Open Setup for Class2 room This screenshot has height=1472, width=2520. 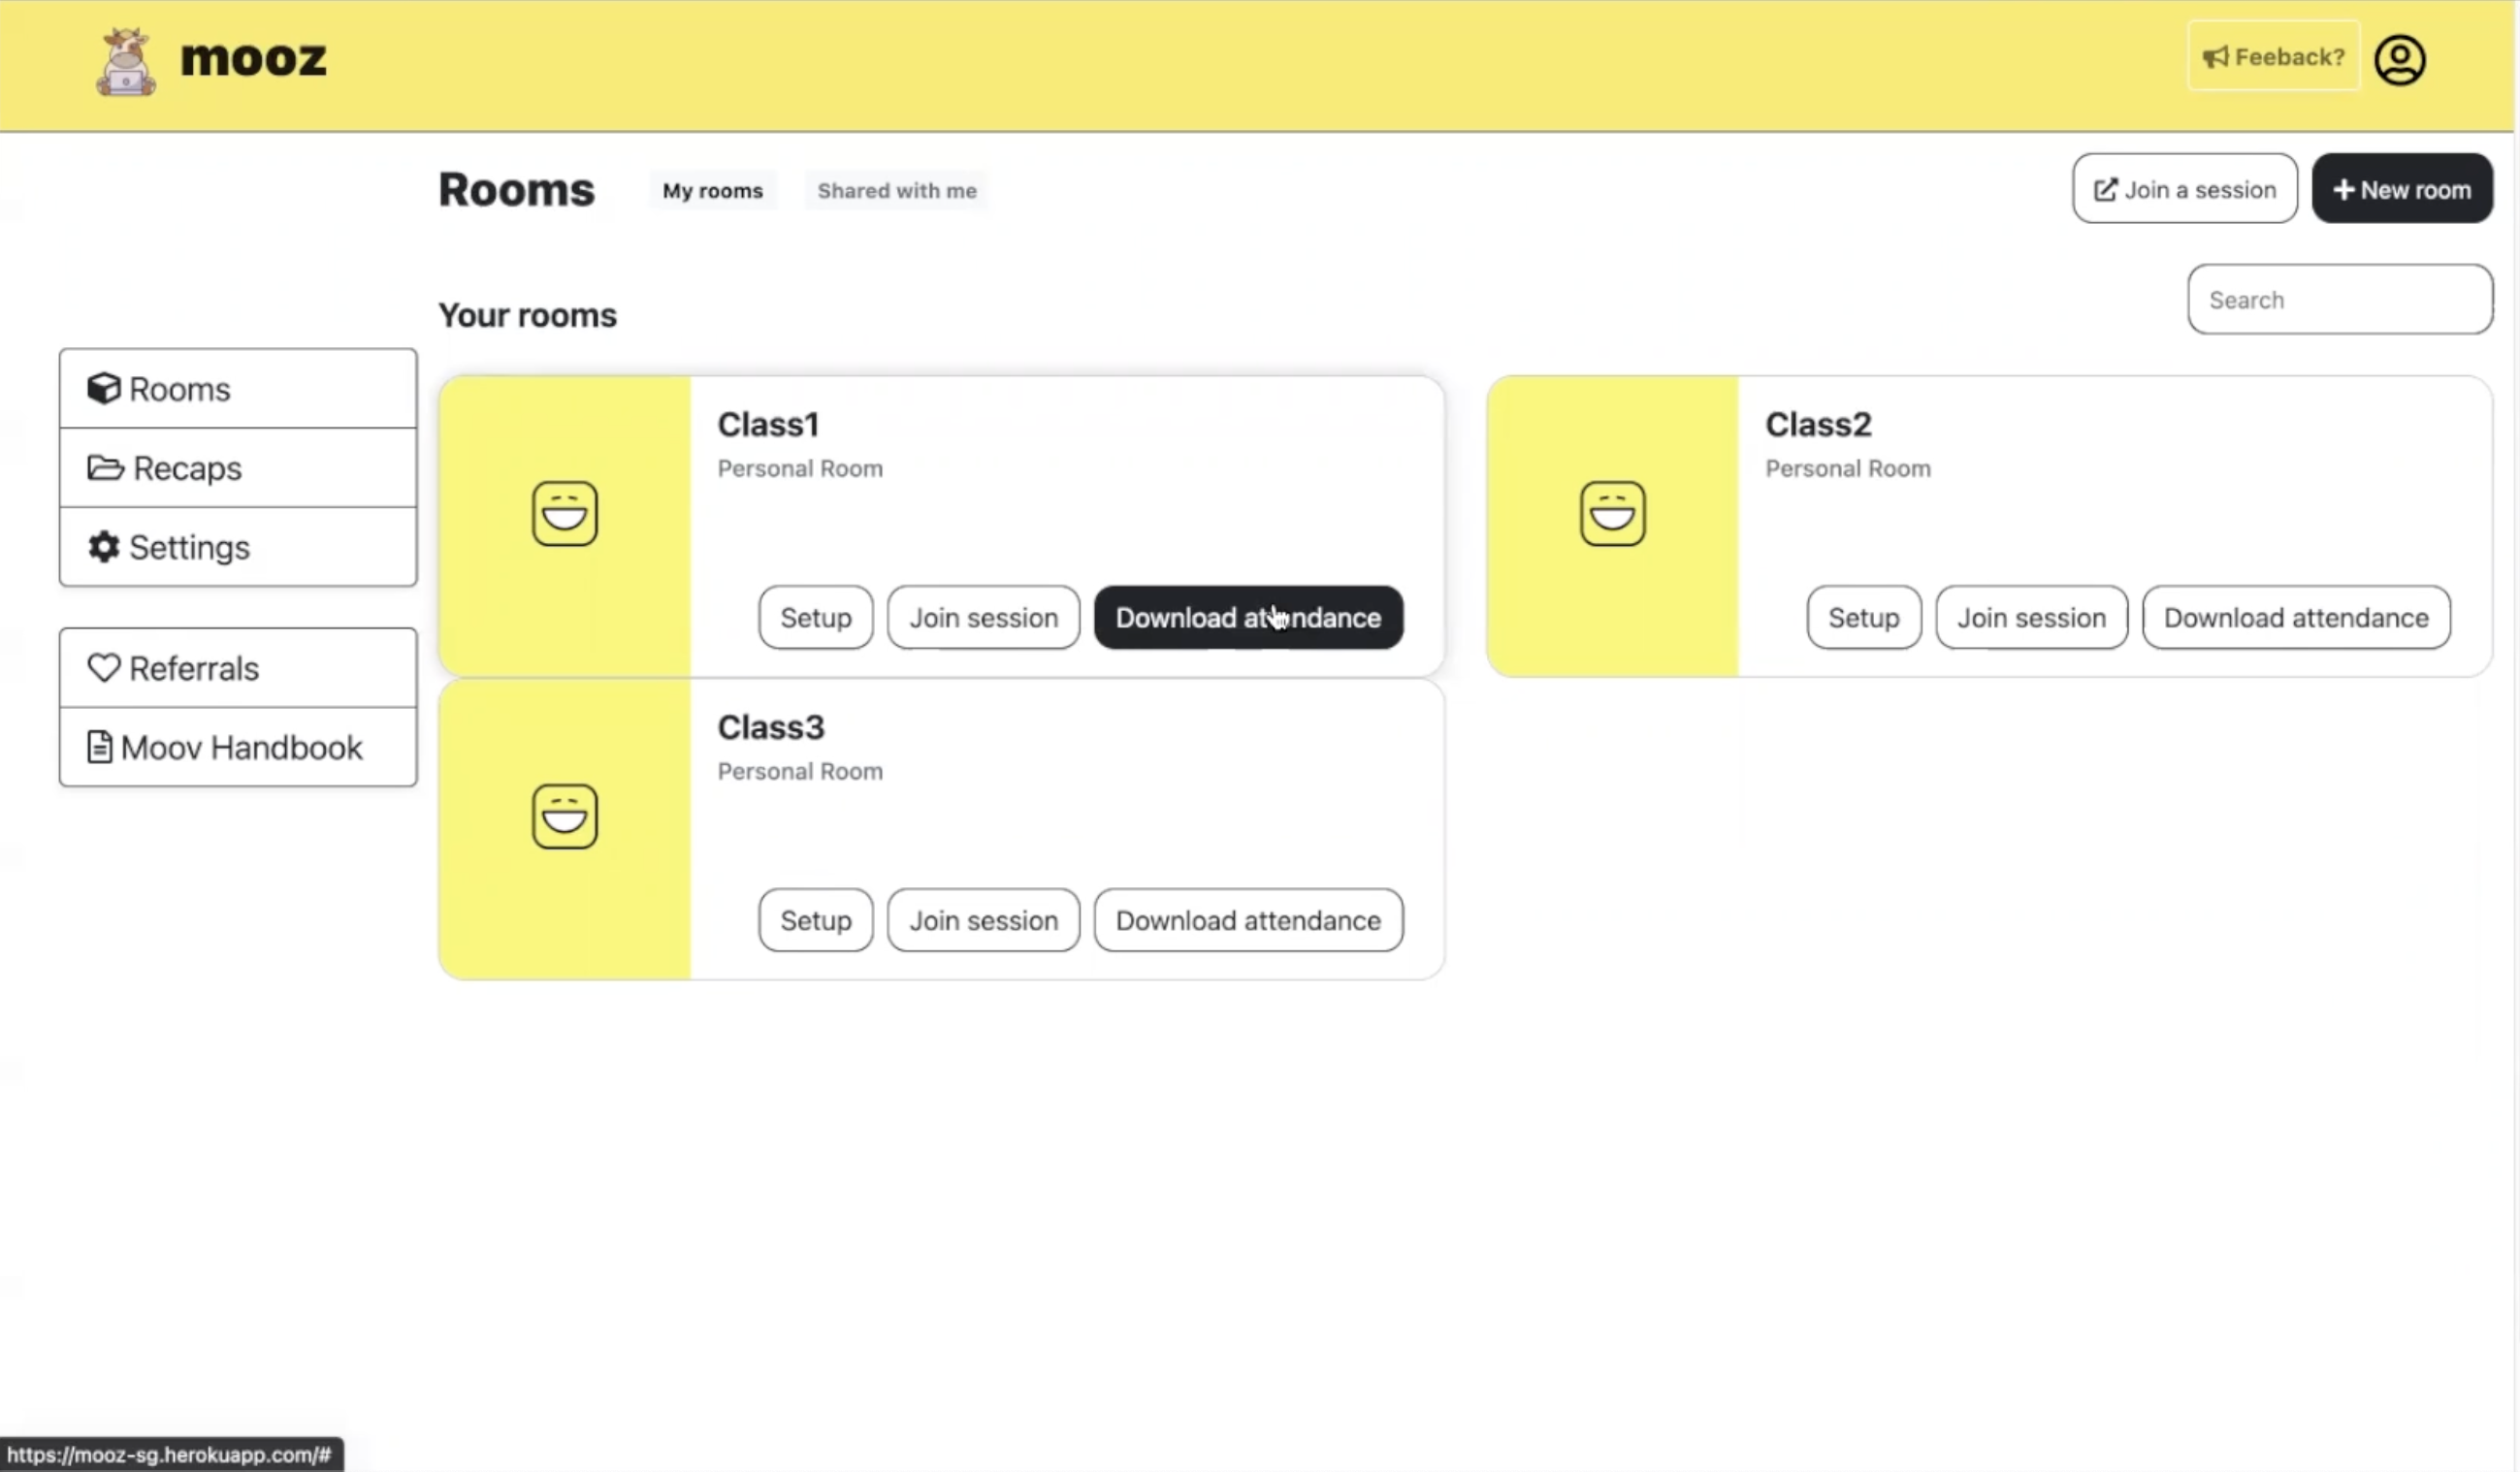(1863, 618)
